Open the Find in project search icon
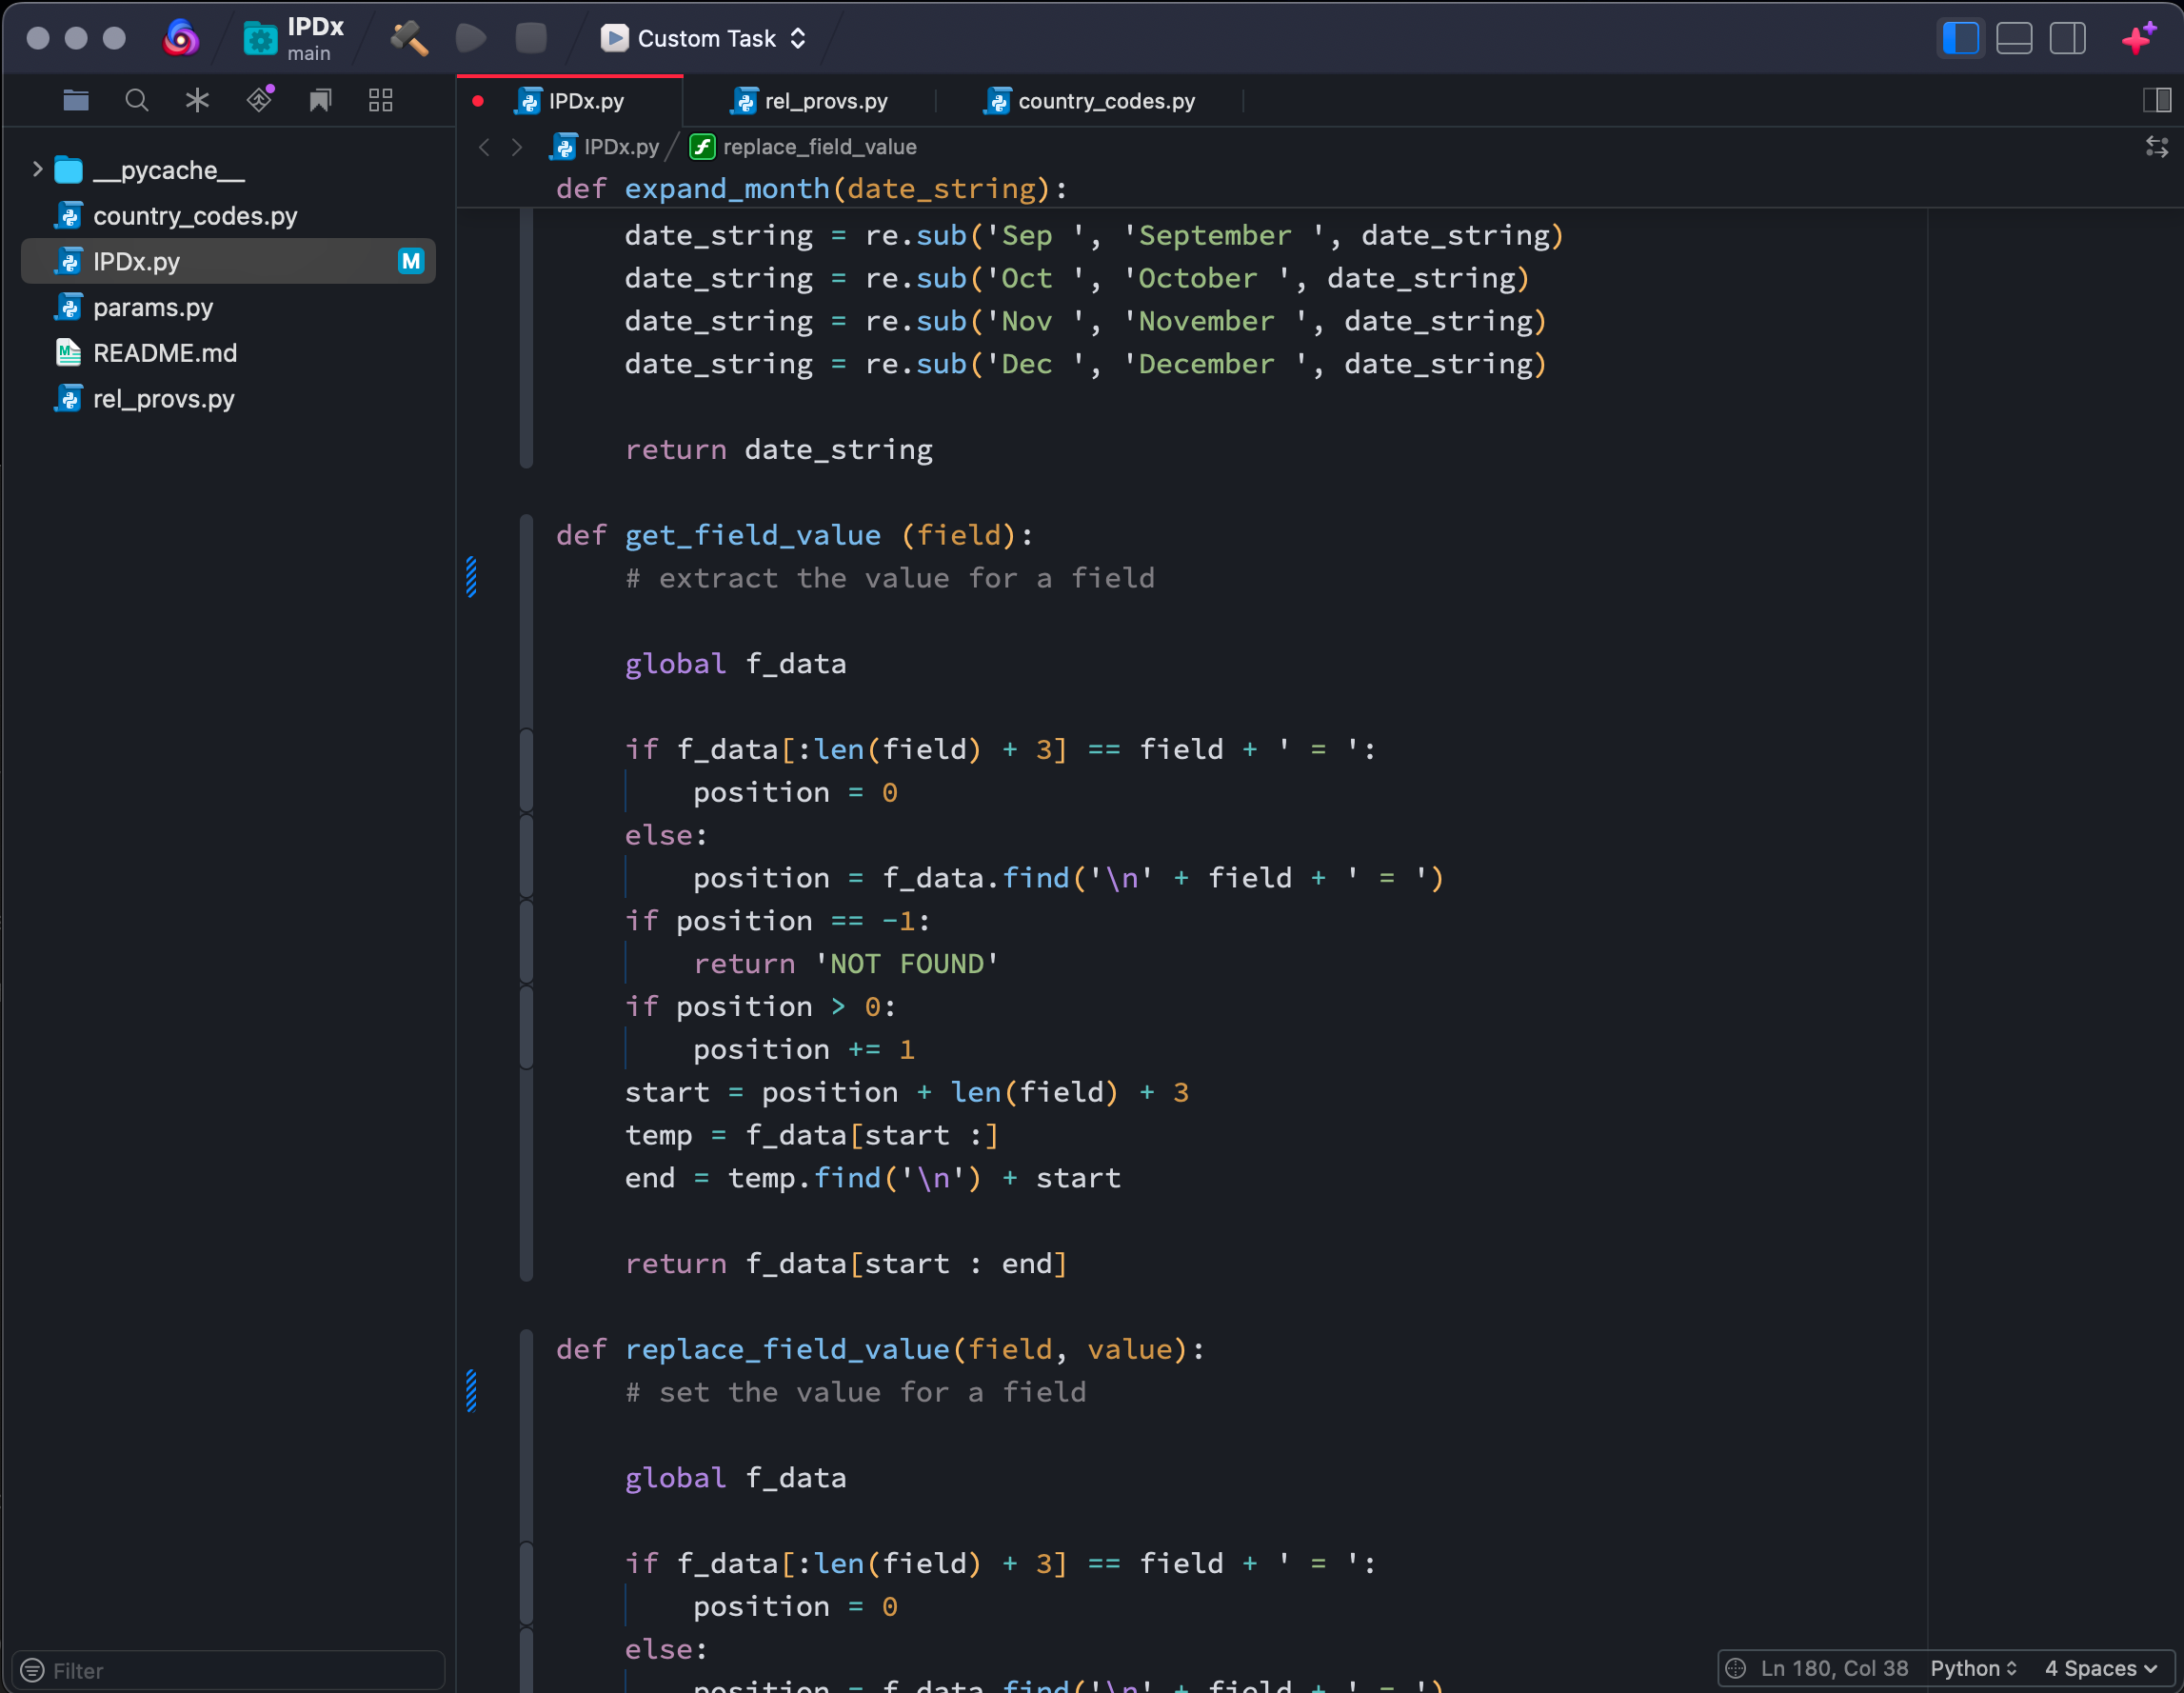Viewport: 2184px width, 1693px height. coord(136,100)
